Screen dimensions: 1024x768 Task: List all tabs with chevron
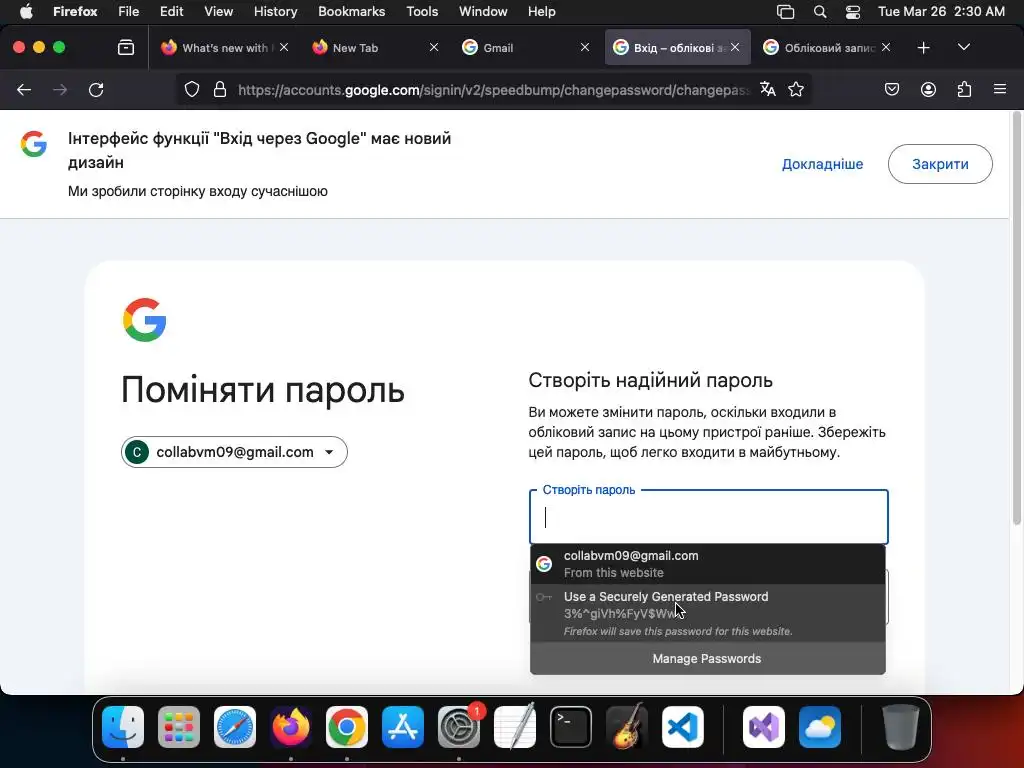pos(964,48)
